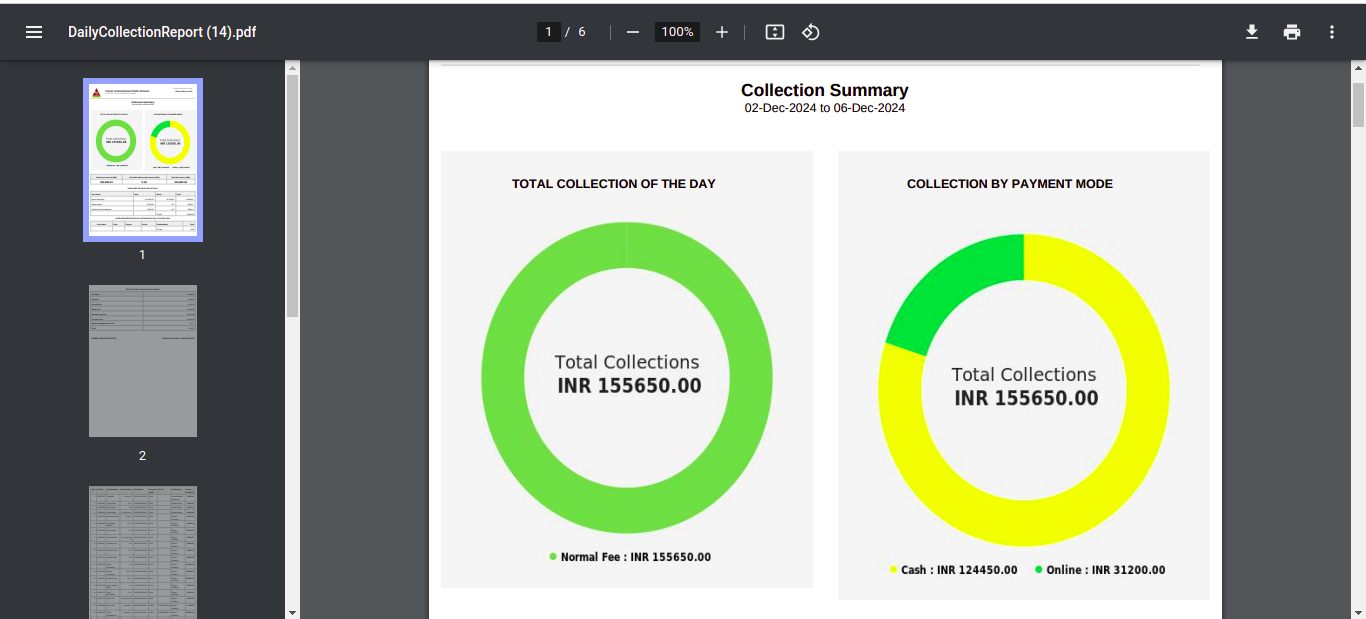Open page 2 thumbnail
The image size is (1366, 619).
[143, 361]
